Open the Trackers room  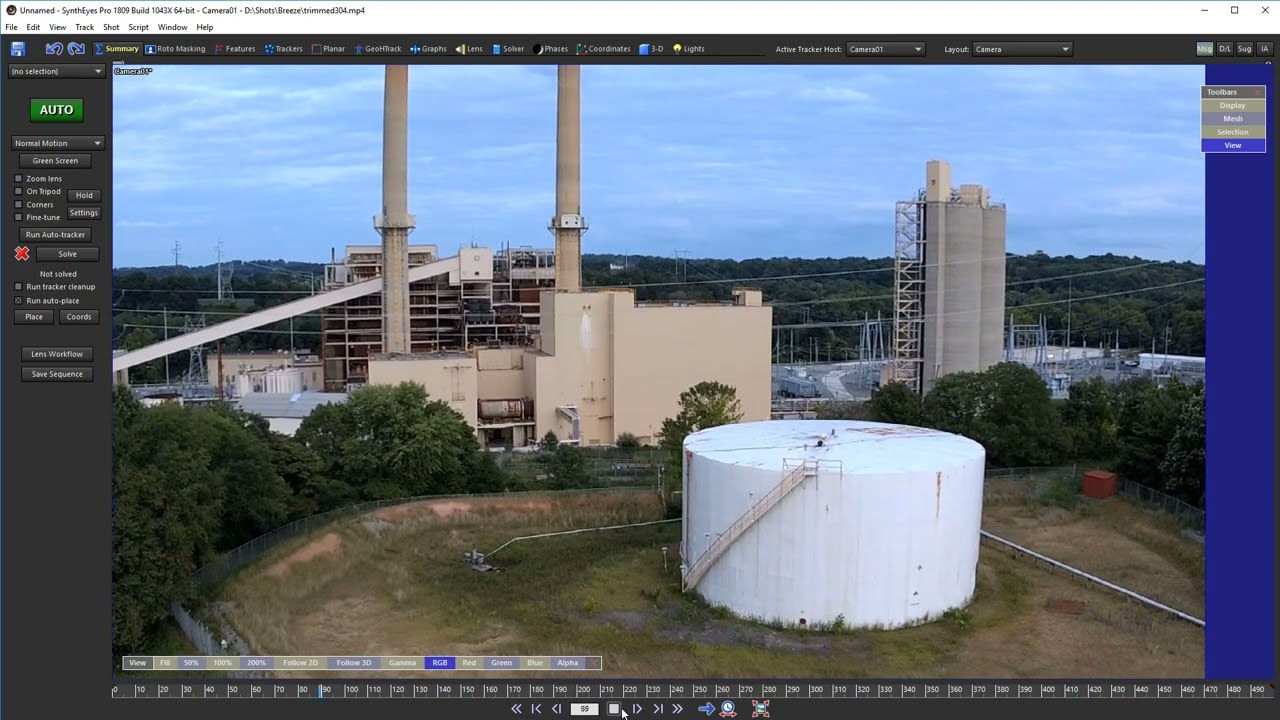(x=283, y=48)
